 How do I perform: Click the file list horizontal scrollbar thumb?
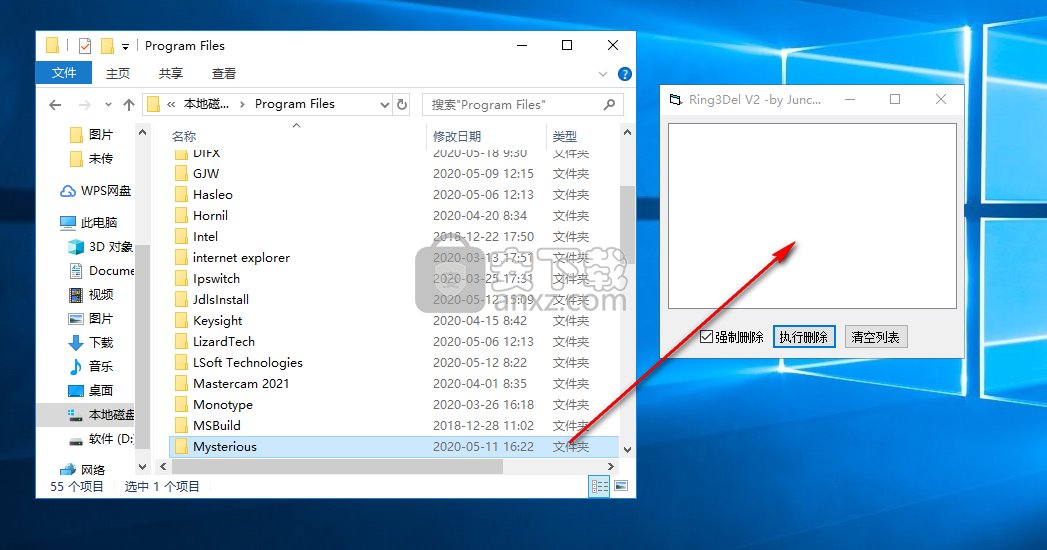click(x=337, y=467)
